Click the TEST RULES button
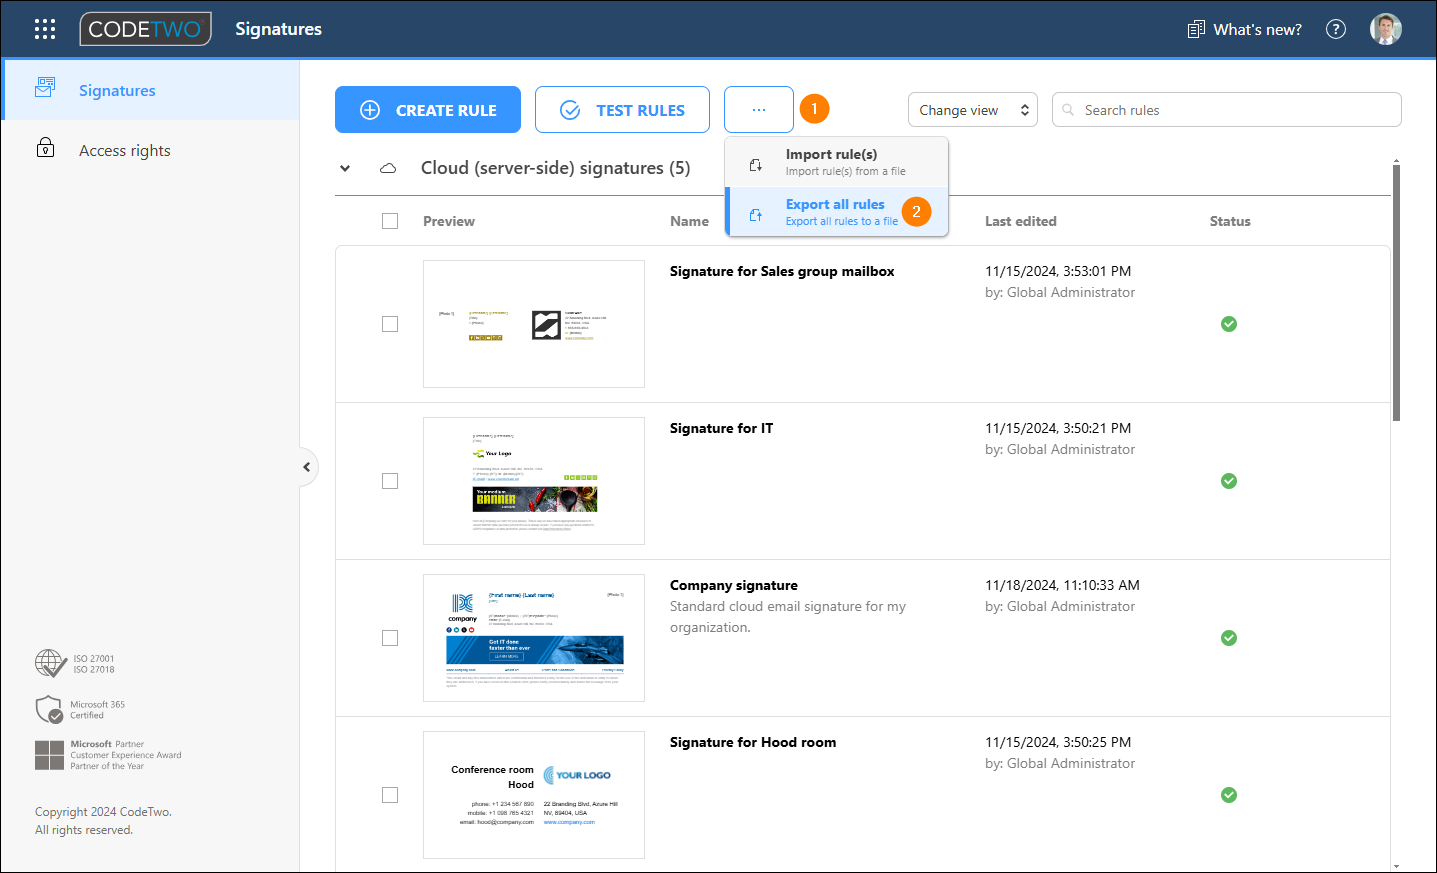This screenshot has width=1437, height=873. point(622,110)
